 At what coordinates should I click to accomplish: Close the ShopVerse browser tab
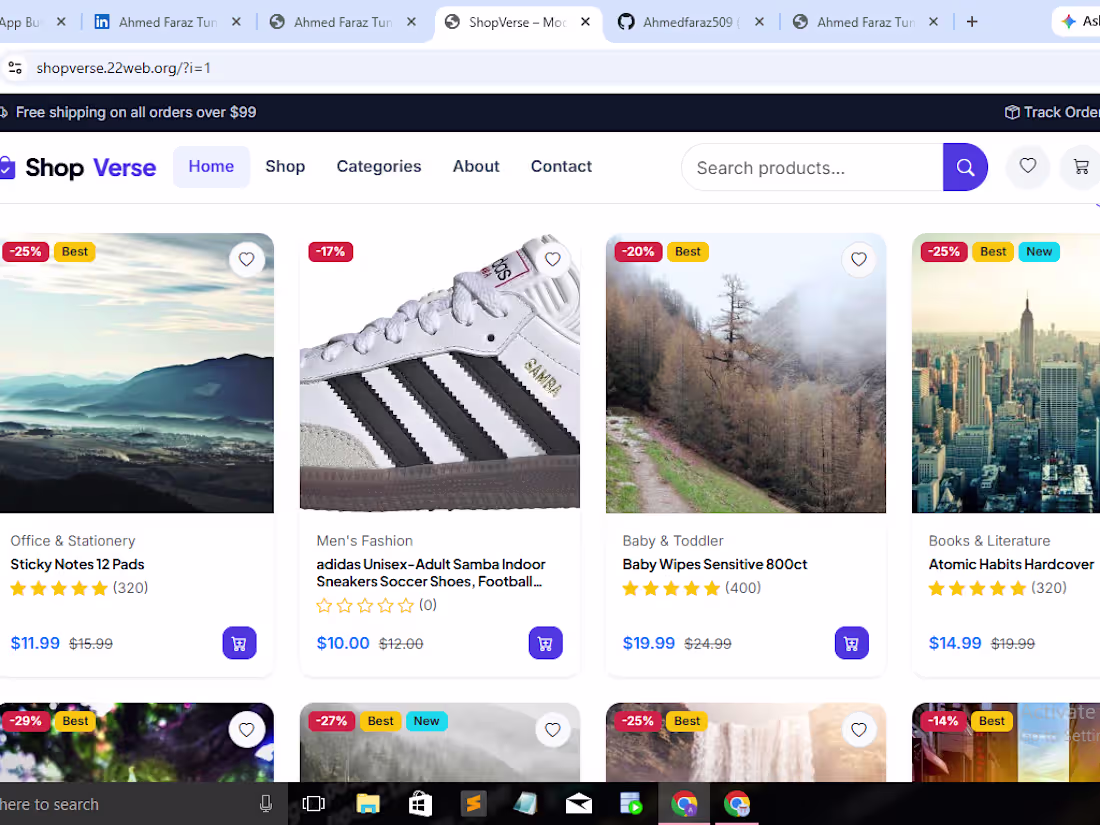[585, 22]
